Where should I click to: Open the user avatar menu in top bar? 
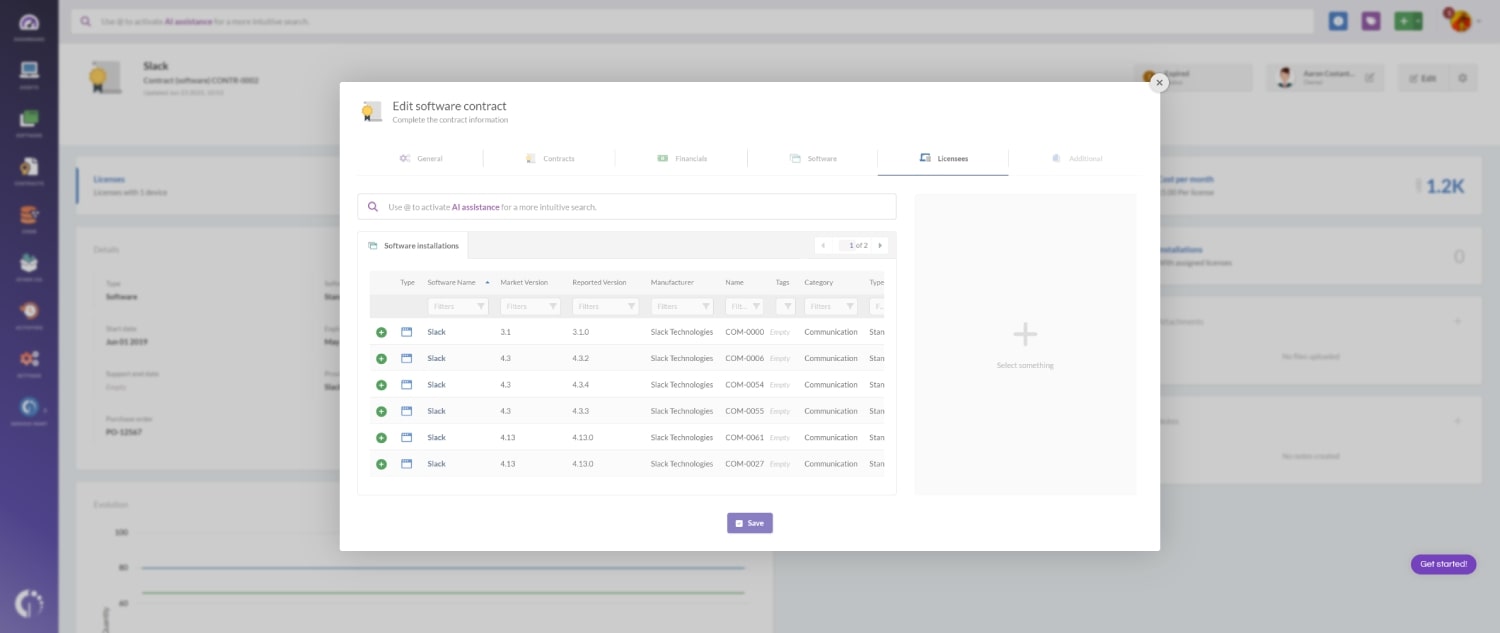tap(1460, 20)
